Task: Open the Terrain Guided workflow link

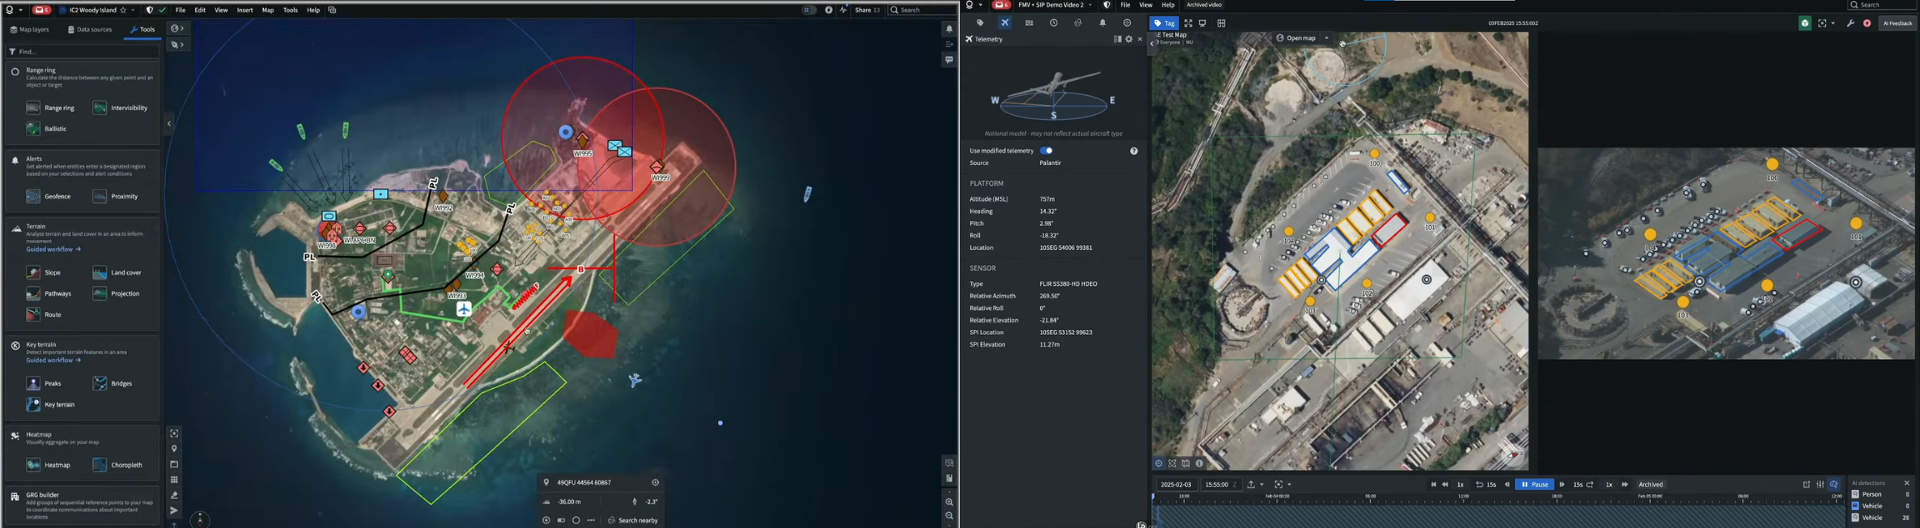Action: pos(53,249)
